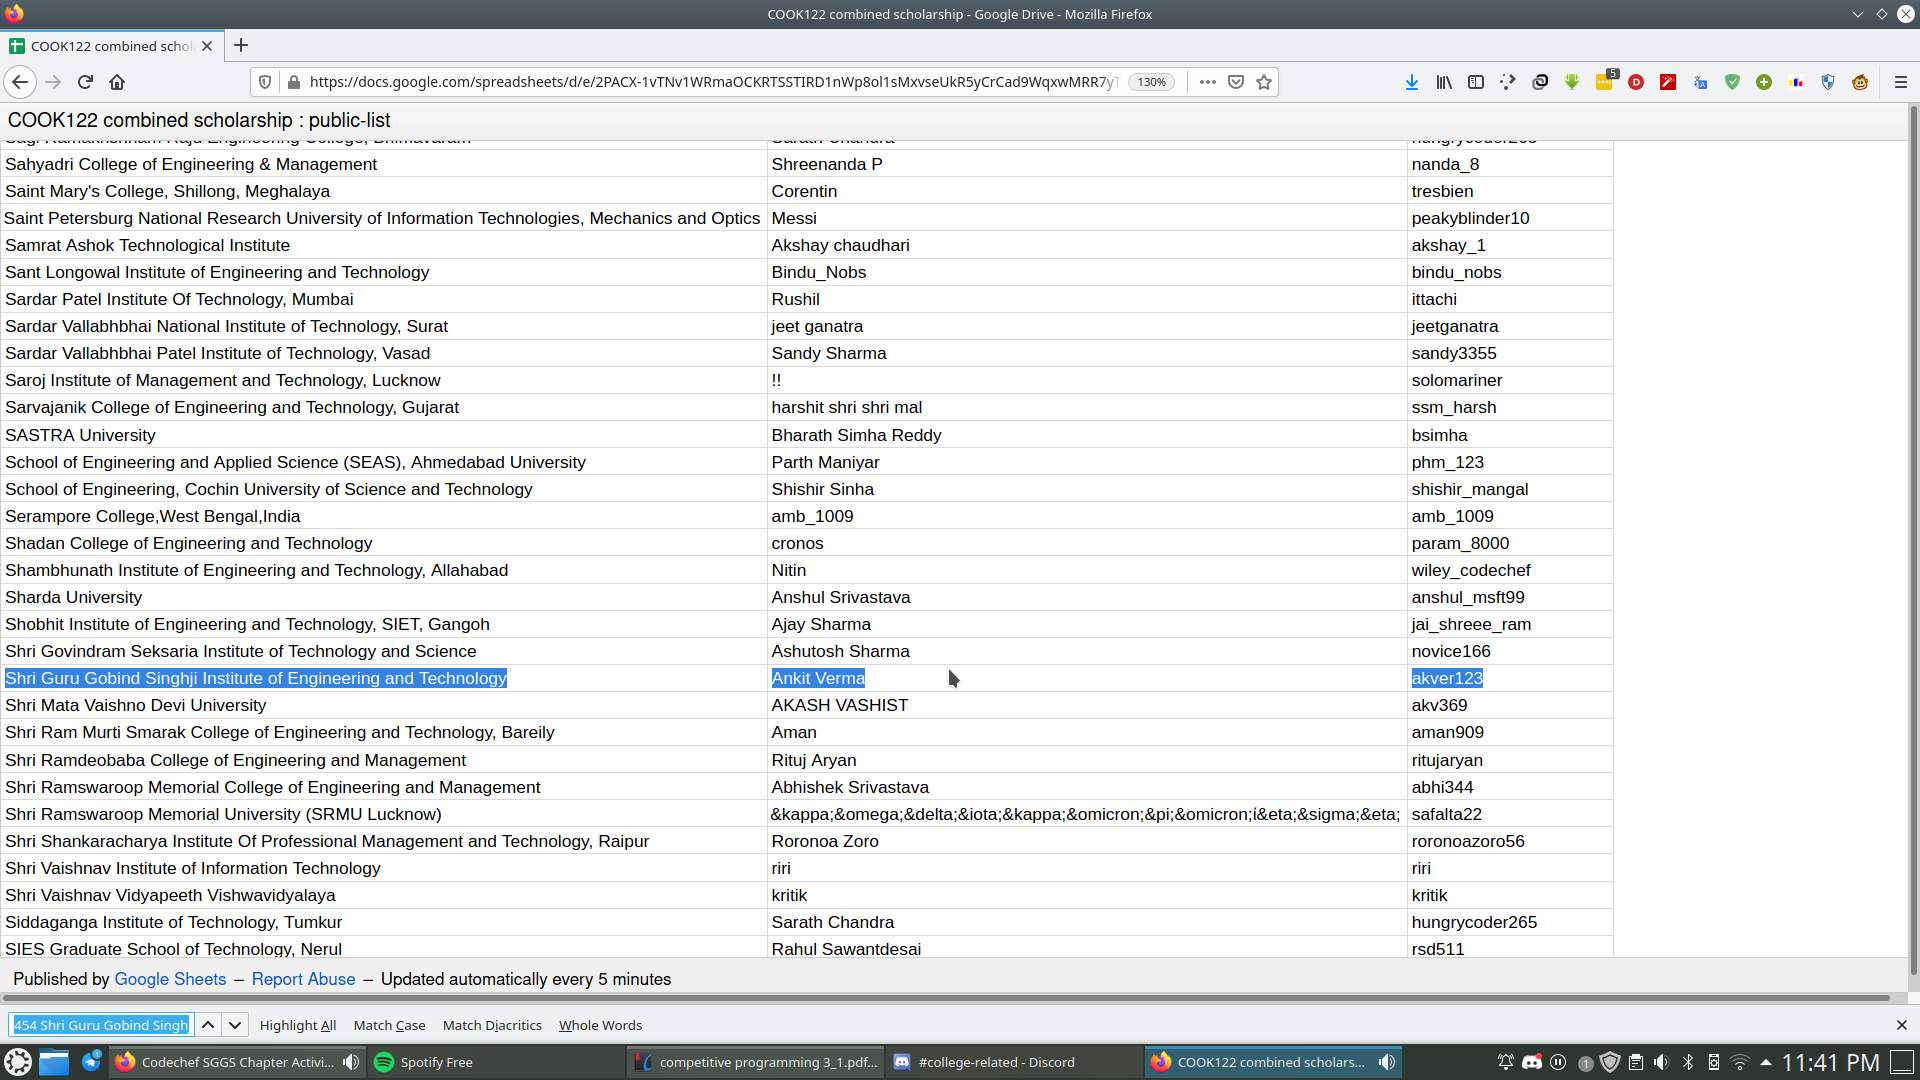The height and width of the screenshot is (1080, 1920).
Task: Bookmark this page with star icon
Action: [1264, 82]
